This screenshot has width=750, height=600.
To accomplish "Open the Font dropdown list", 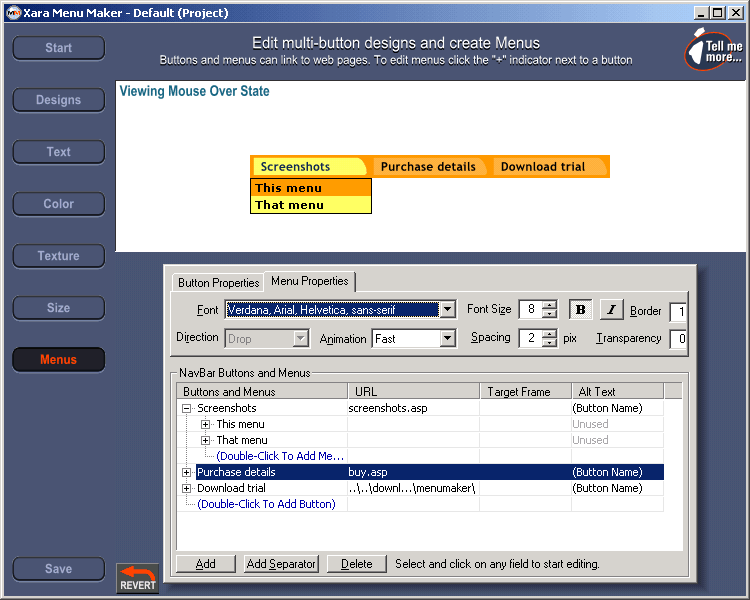I will point(447,310).
